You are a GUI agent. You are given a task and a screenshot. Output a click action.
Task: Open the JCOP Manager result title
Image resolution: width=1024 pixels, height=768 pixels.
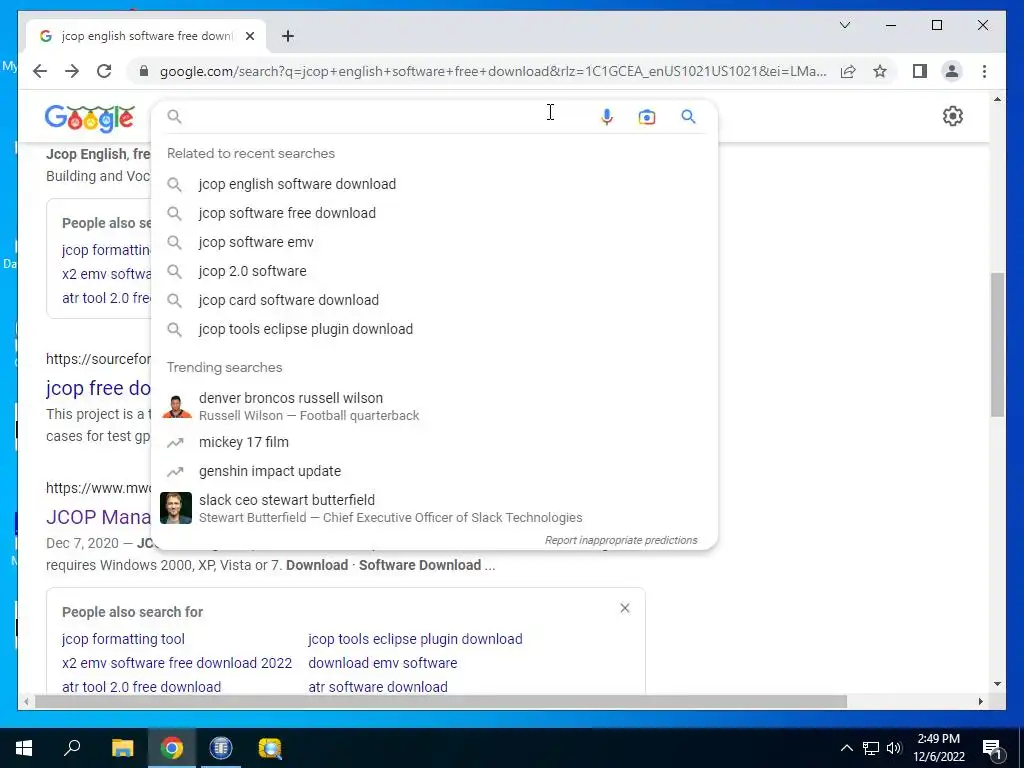click(98, 517)
